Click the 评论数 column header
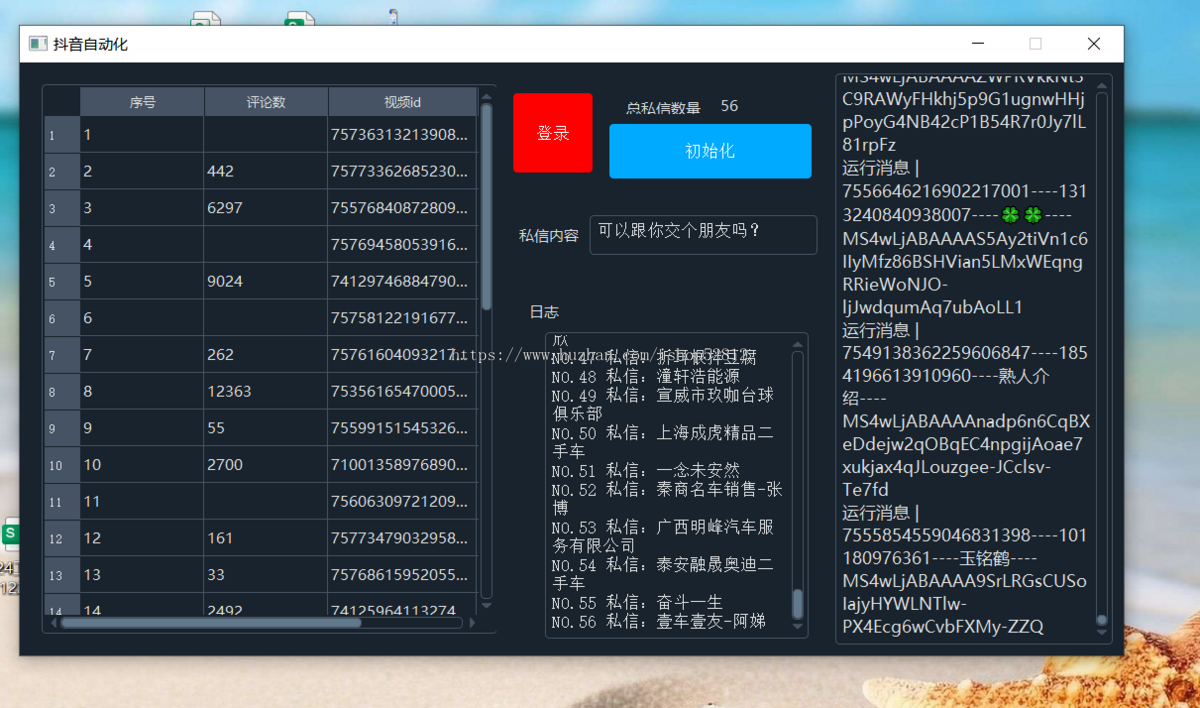This screenshot has height=708, width=1200. 265,101
